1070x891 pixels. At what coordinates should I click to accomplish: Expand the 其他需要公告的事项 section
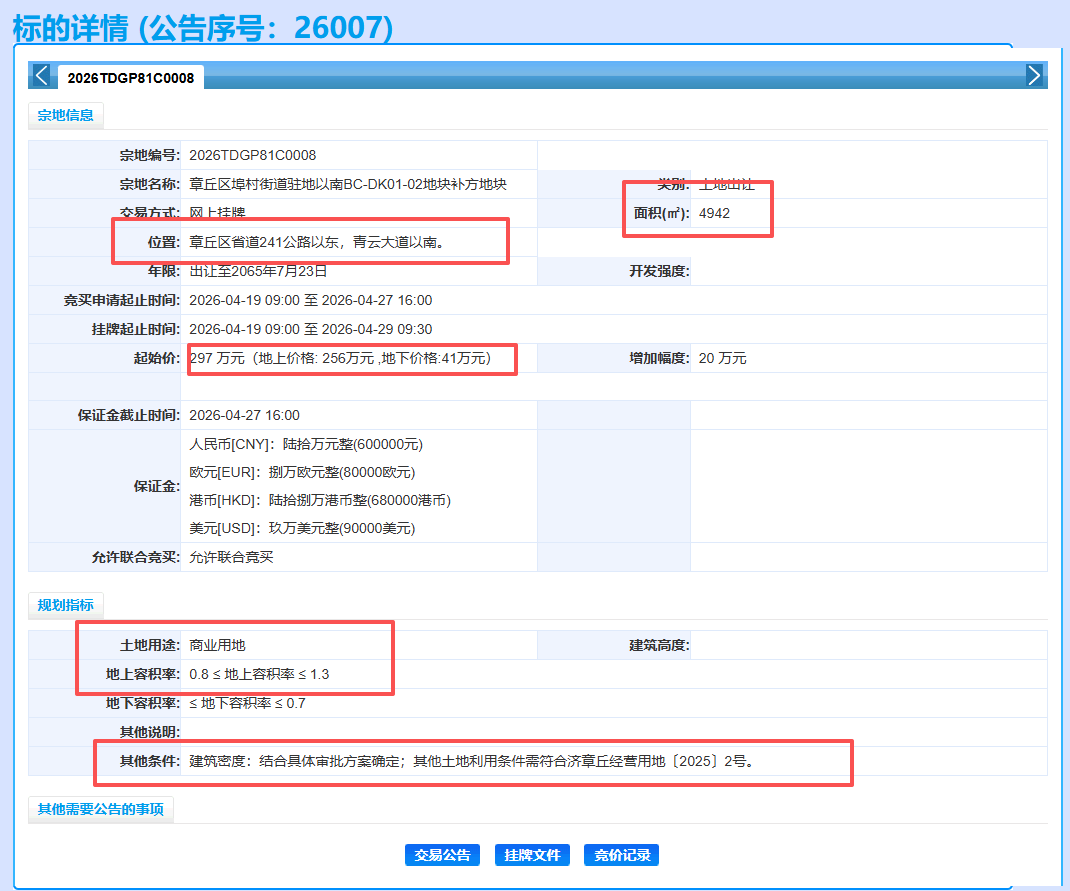[x=100, y=809]
